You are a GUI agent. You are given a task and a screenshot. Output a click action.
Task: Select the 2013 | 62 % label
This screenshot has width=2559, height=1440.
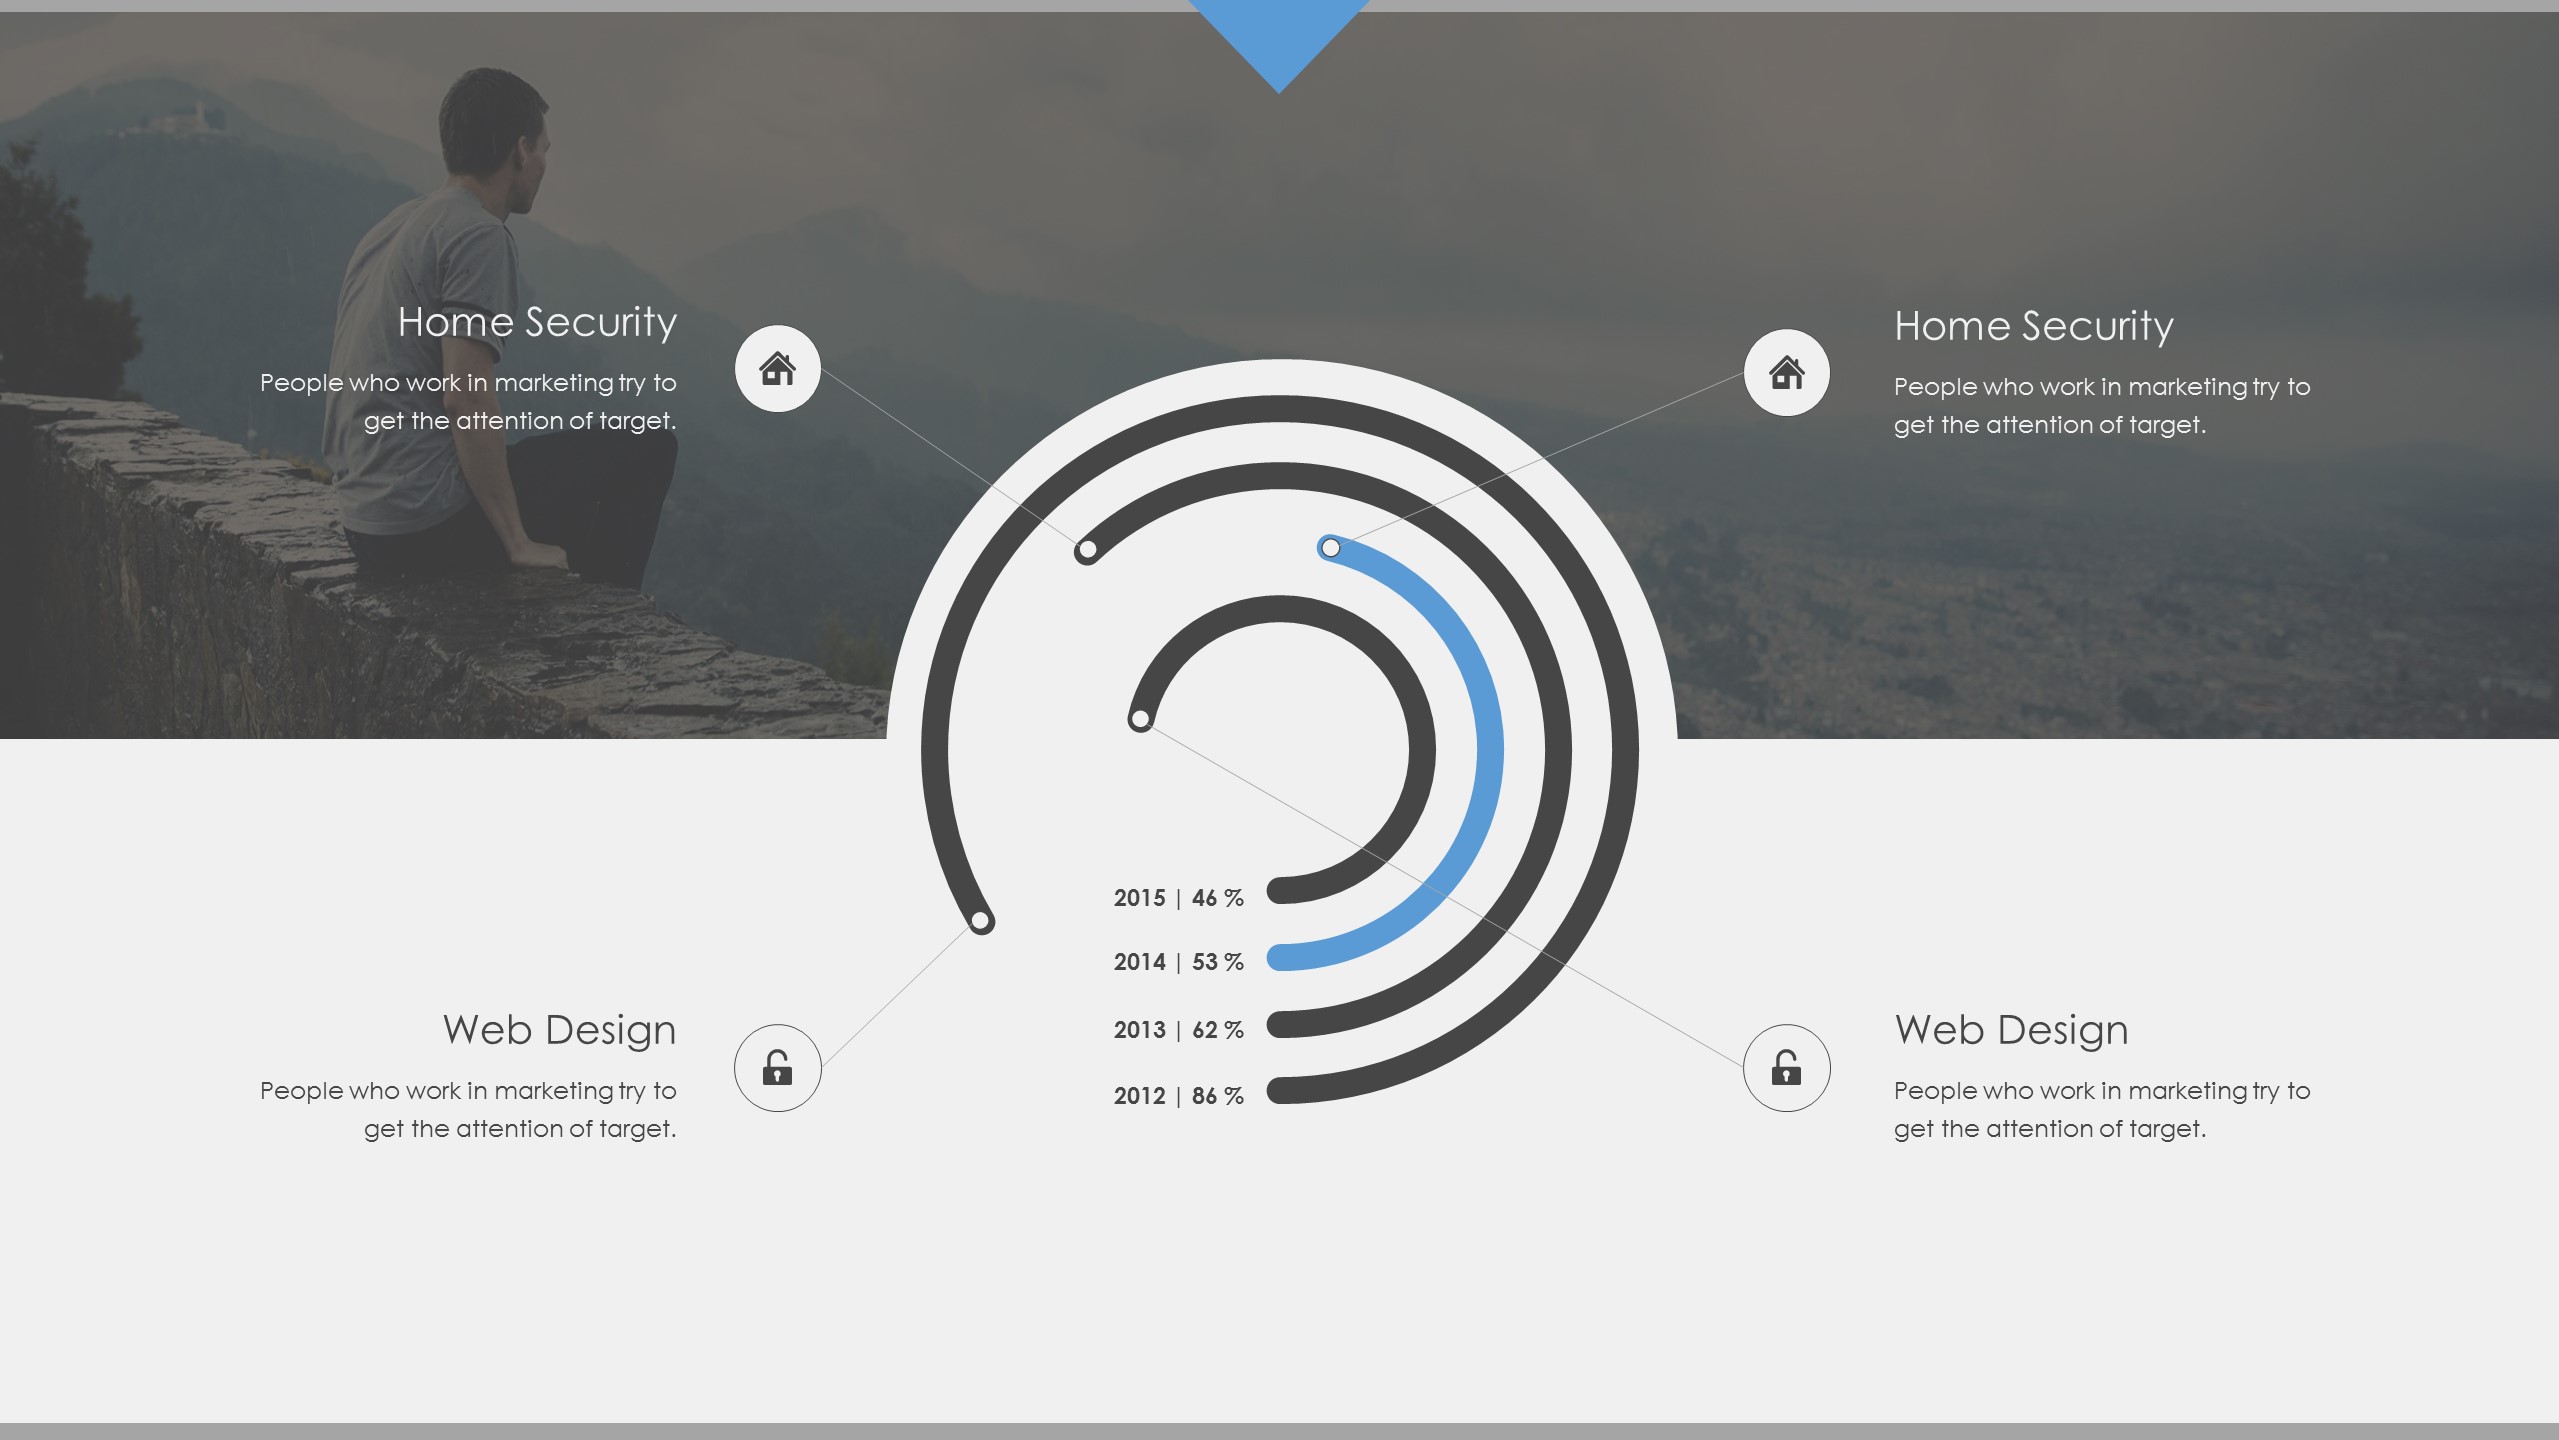click(x=1178, y=1030)
